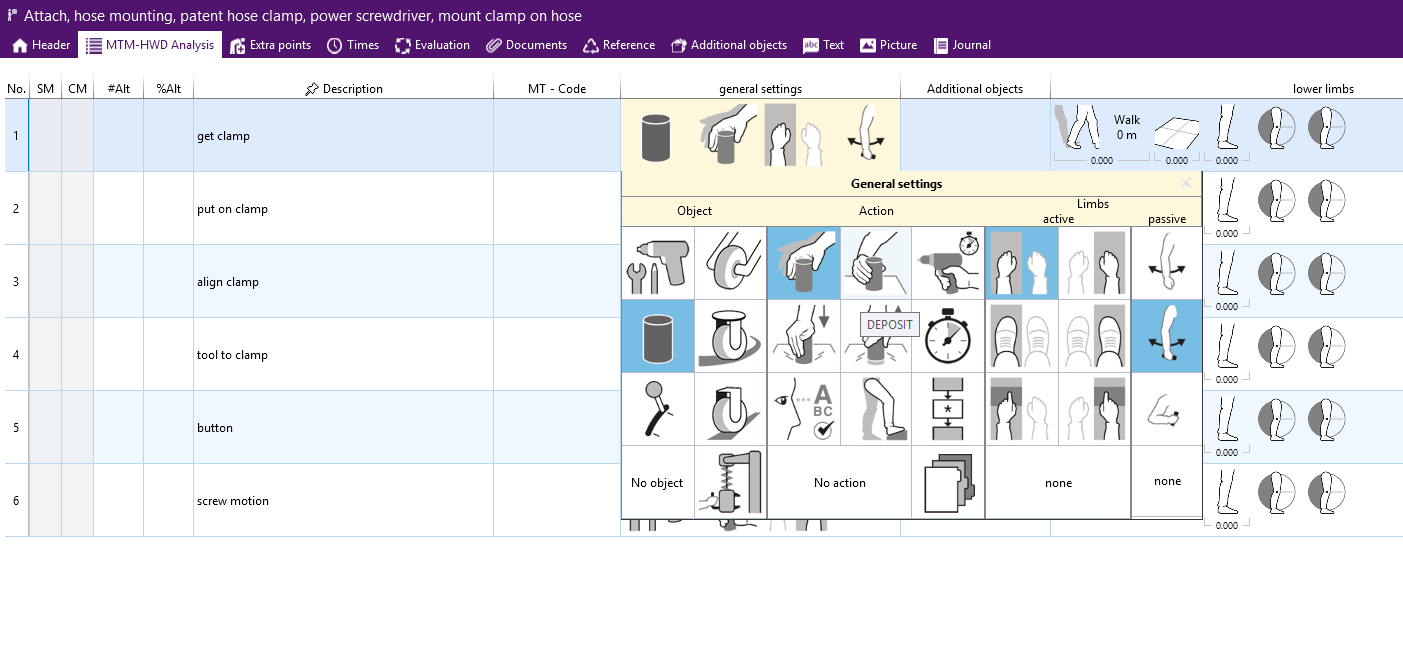The width and height of the screenshot is (1403, 645).
Task: Choose the cylinder container object icon
Action: click(658, 336)
